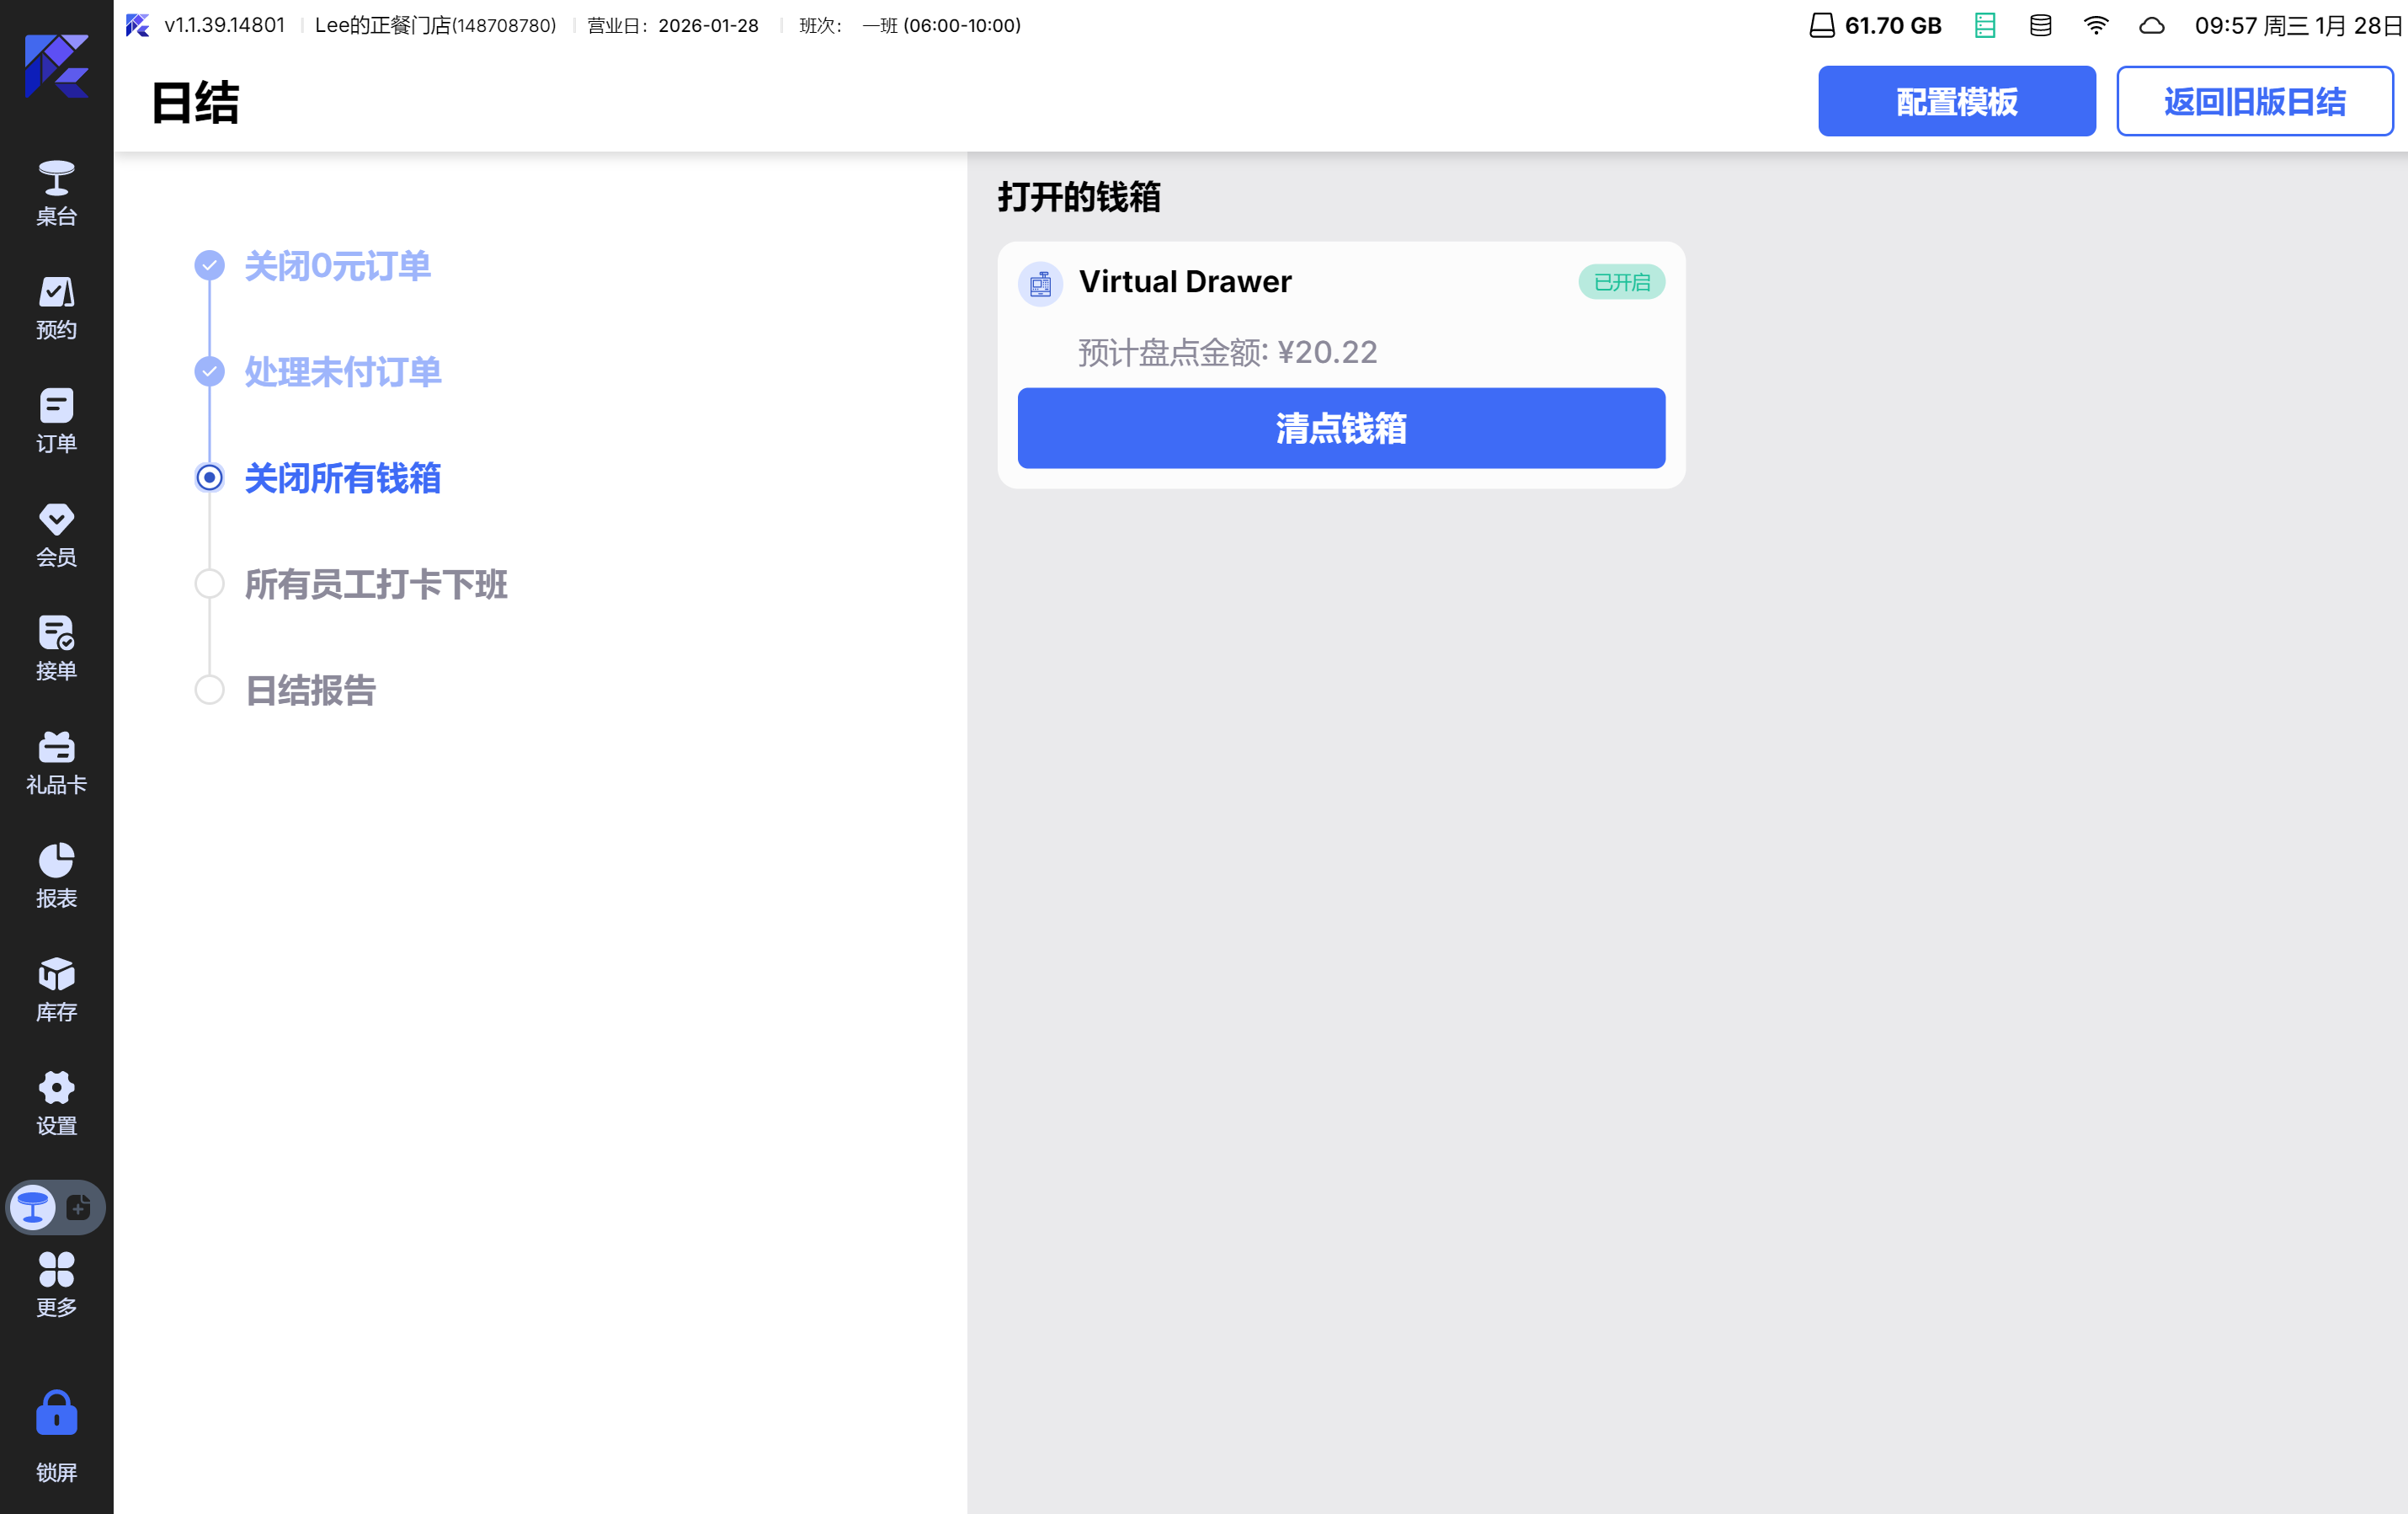Select the 关闭所有钱箱 step radio
Image resolution: width=2408 pixels, height=1514 pixels.
(209, 478)
